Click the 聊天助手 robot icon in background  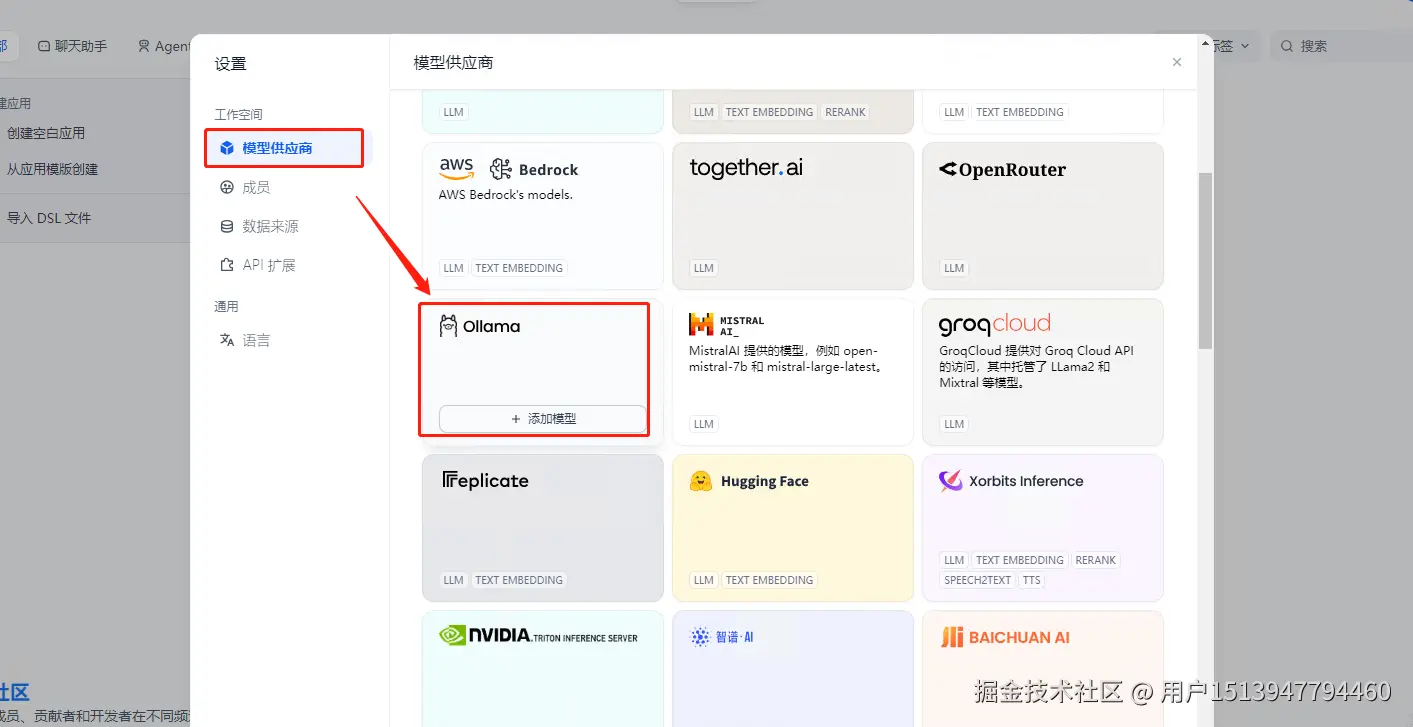click(44, 46)
